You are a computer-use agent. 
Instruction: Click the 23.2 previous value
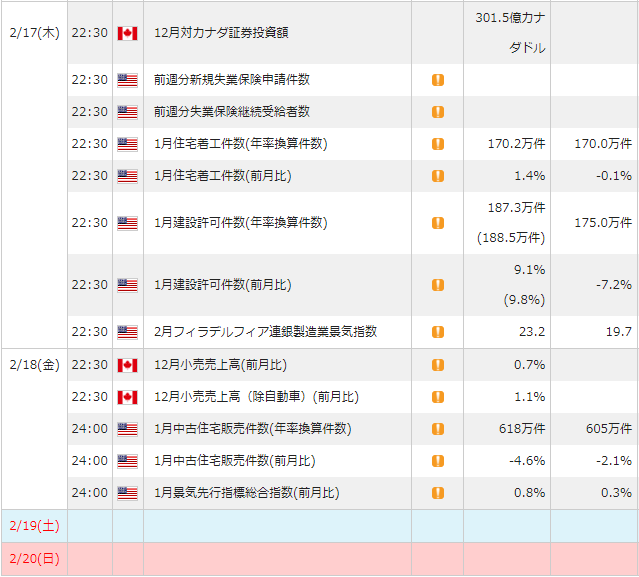(532, 332)
